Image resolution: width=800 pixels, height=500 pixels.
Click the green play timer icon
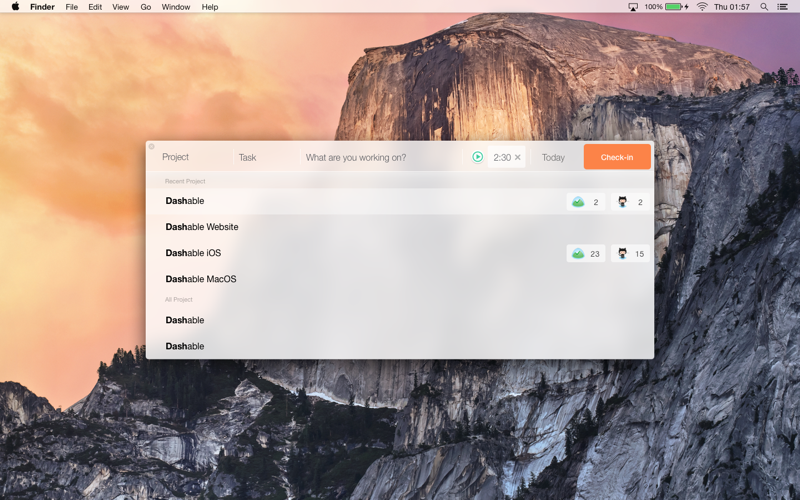pyautogui.click(x=477, y=157)
